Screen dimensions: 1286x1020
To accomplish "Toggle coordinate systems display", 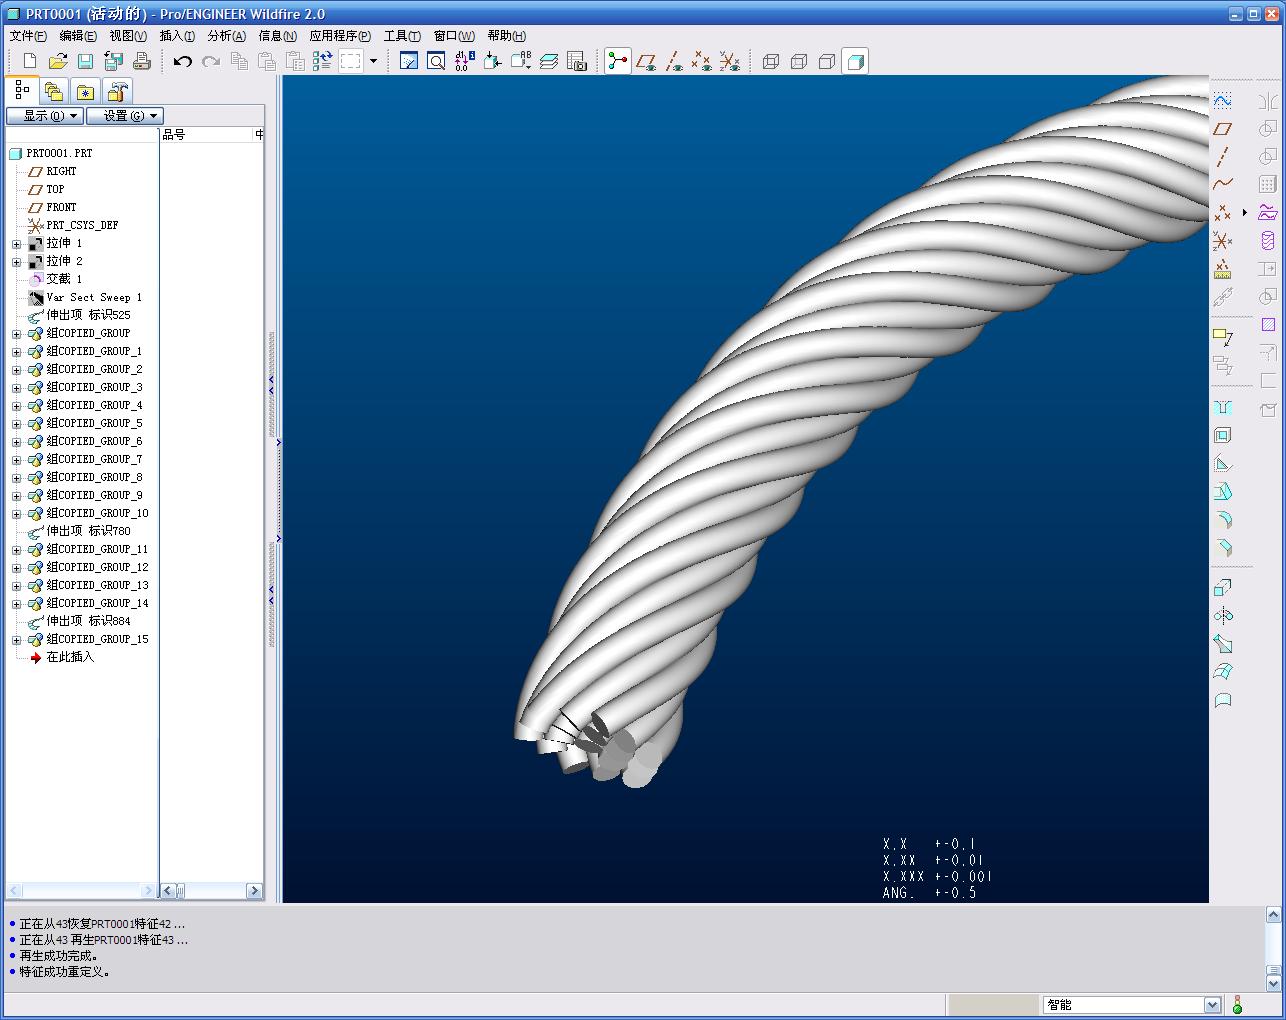I will click(x=730, y=61).
